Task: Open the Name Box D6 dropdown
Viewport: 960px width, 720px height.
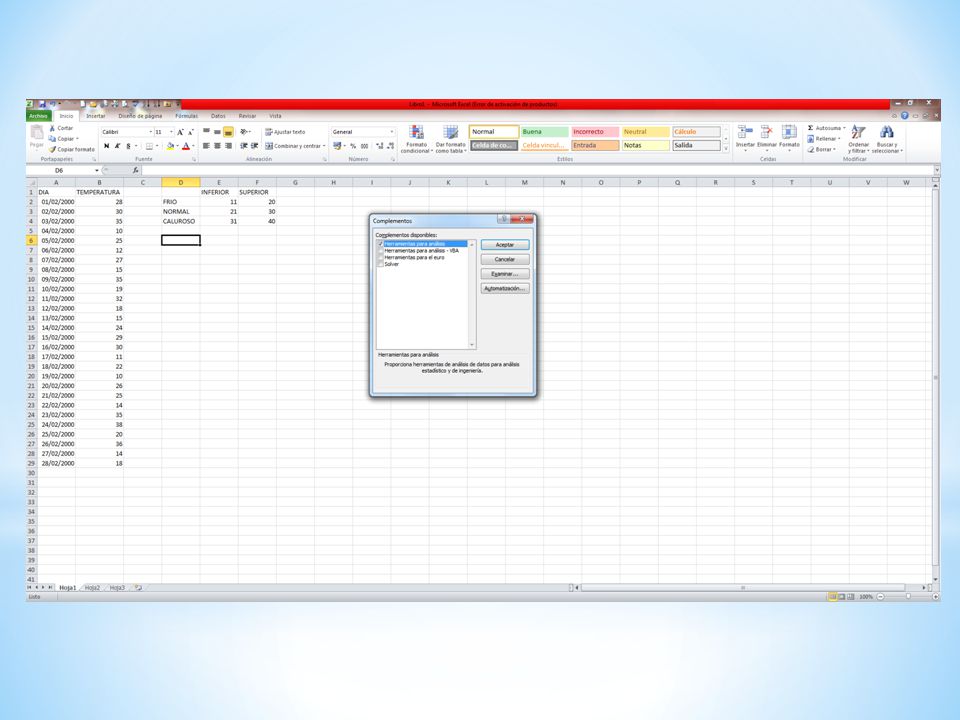Action: tap(97, 170)
